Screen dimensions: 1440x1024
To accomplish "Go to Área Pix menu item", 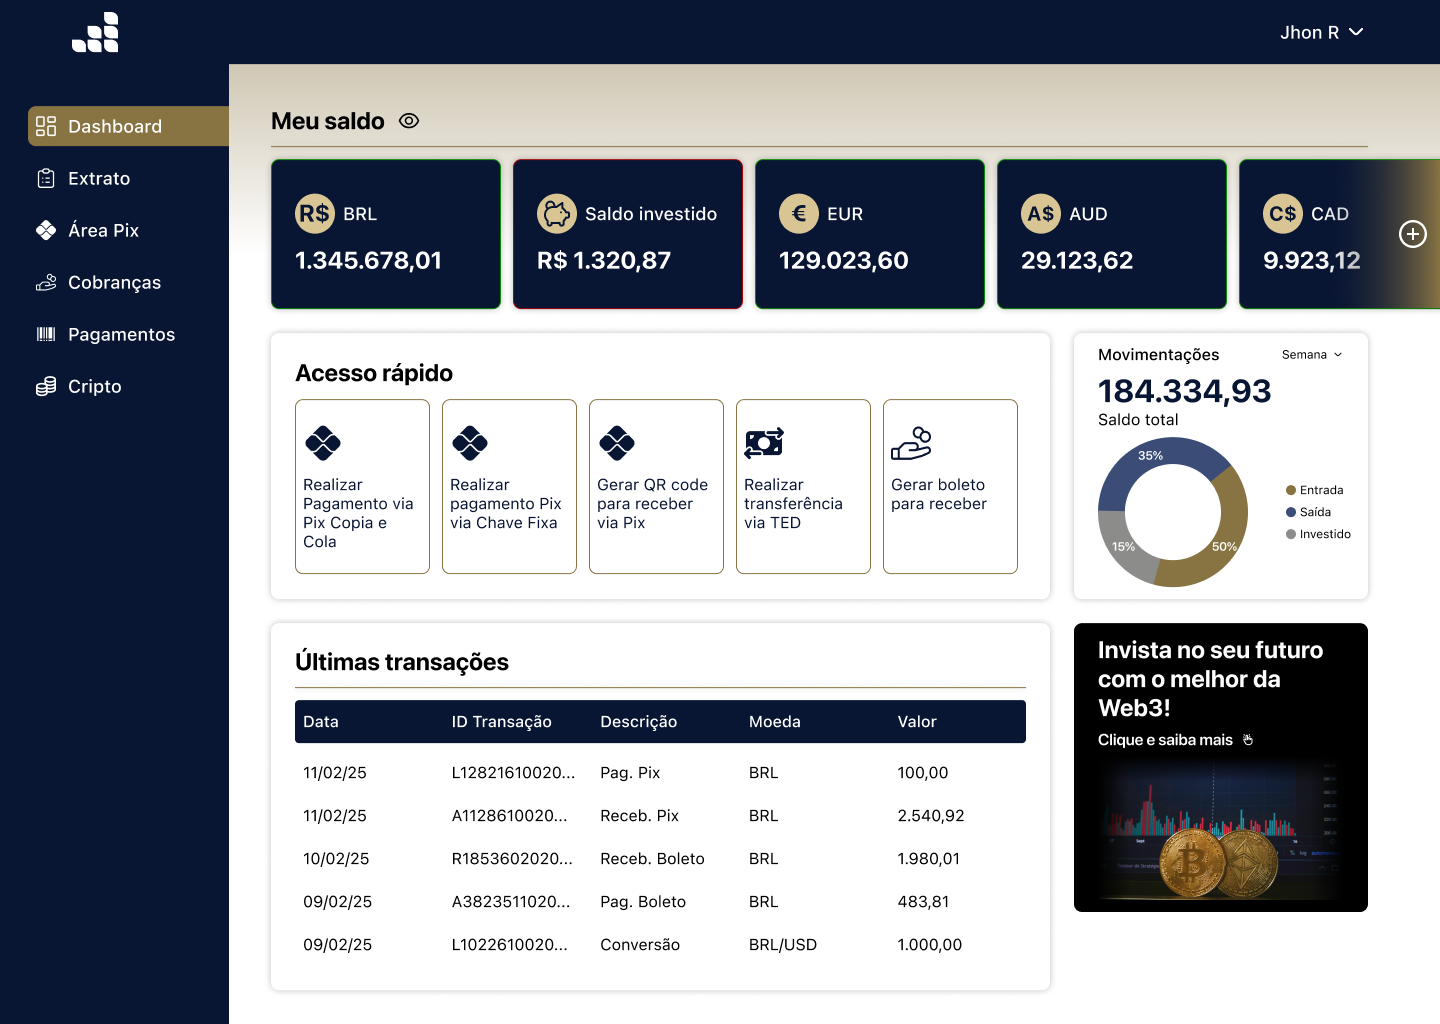I will point(103,231).
